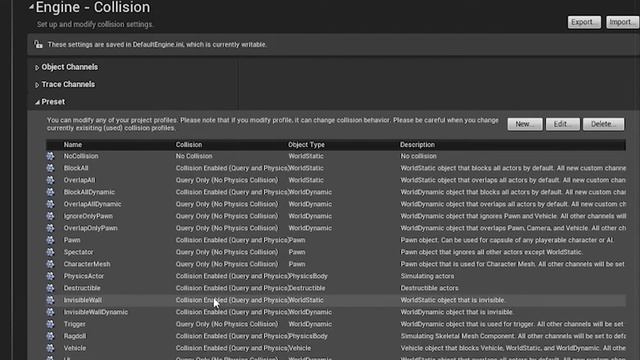640x360 pixels.
Task: Click the Description column header
Action: pyautogui.click(x=417, y=144)
